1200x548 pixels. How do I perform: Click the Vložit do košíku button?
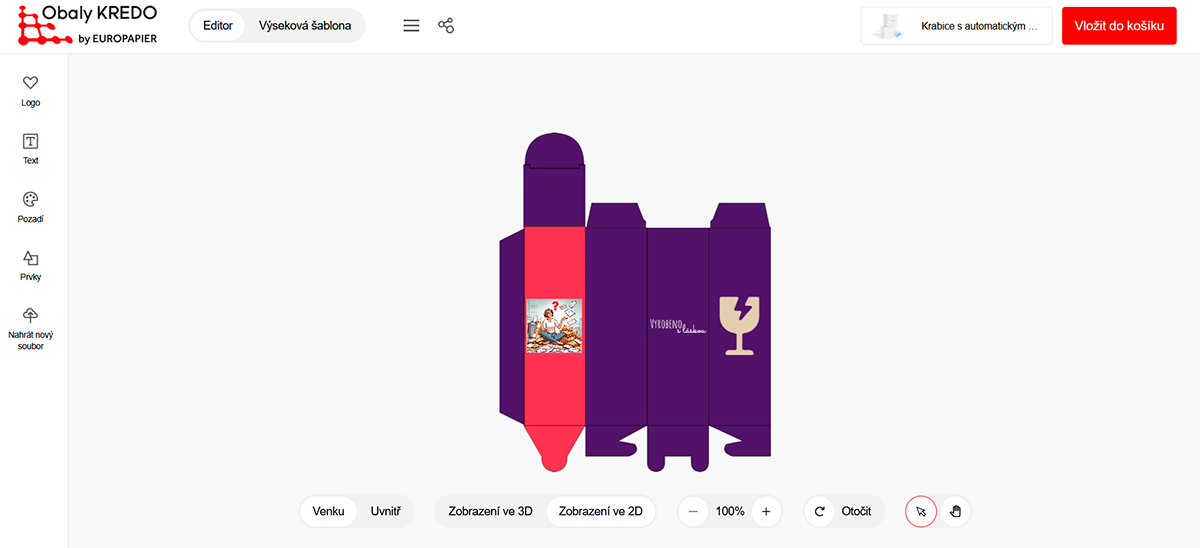coord(1119,27)
